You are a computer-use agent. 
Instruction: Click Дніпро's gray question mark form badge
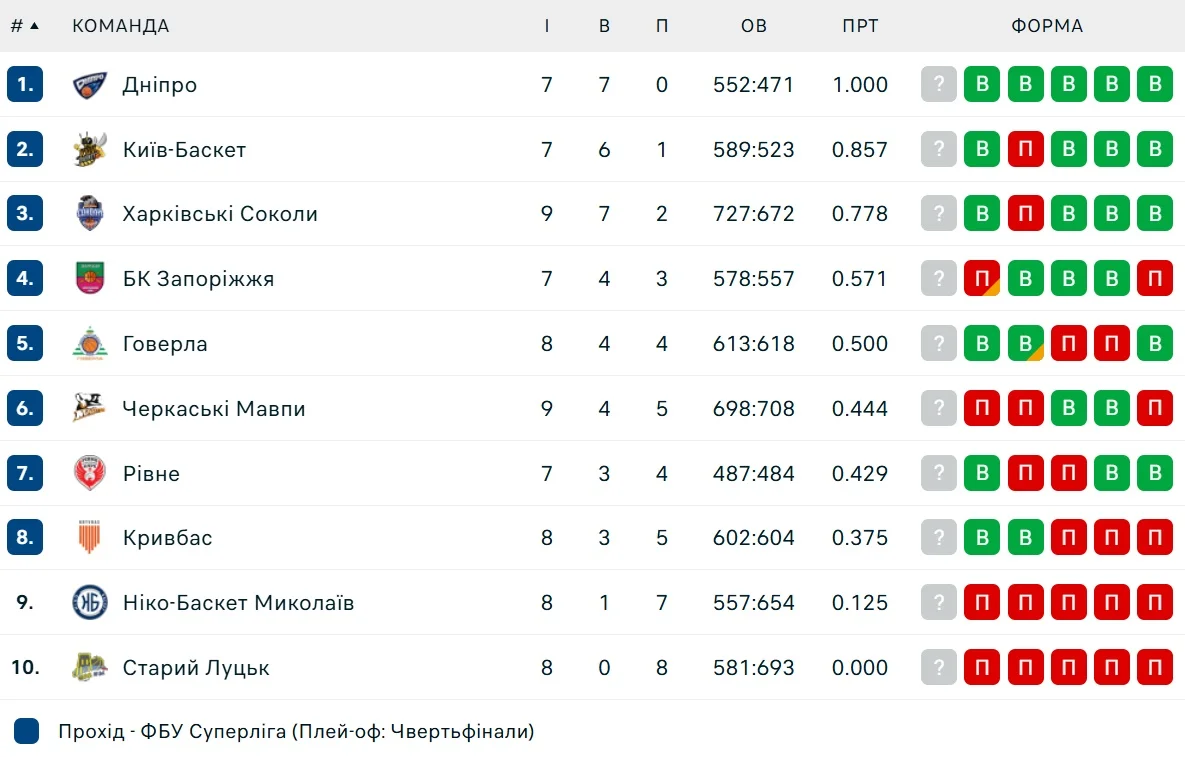[939, 85]
